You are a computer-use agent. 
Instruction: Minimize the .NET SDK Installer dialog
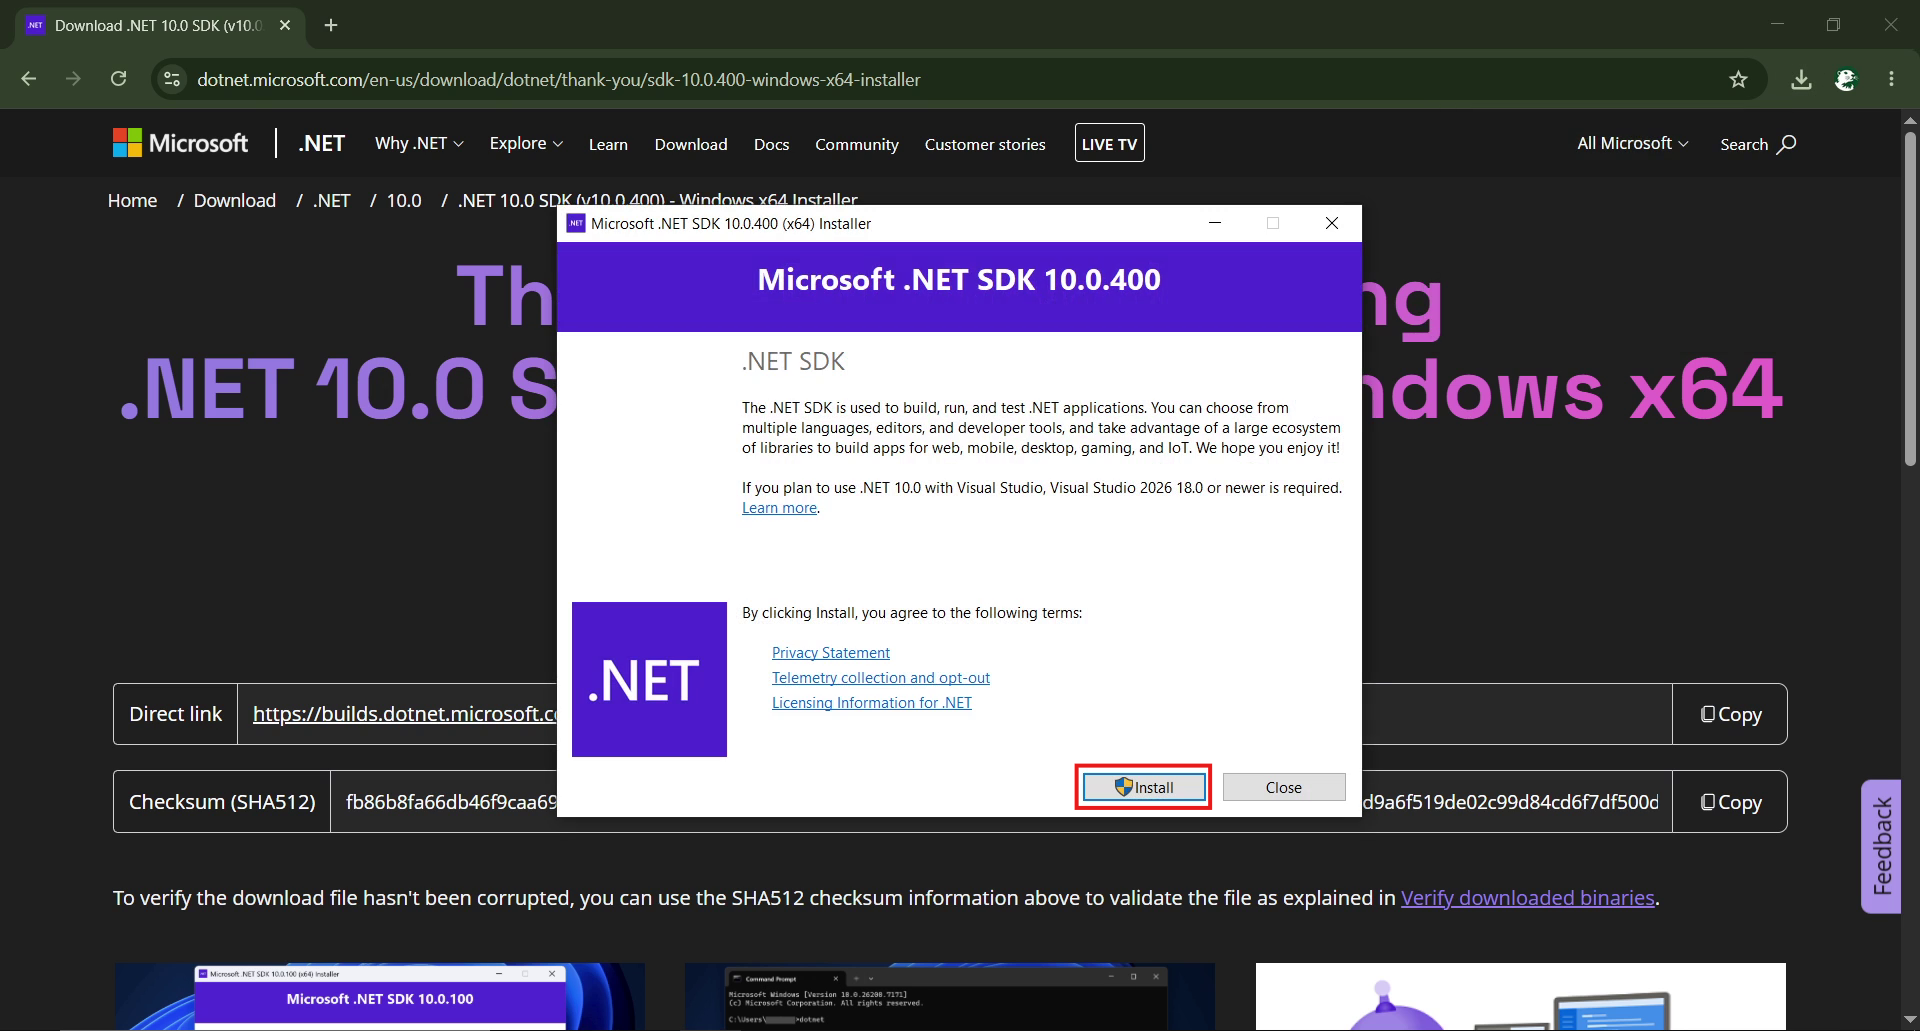coord(1215,223)
